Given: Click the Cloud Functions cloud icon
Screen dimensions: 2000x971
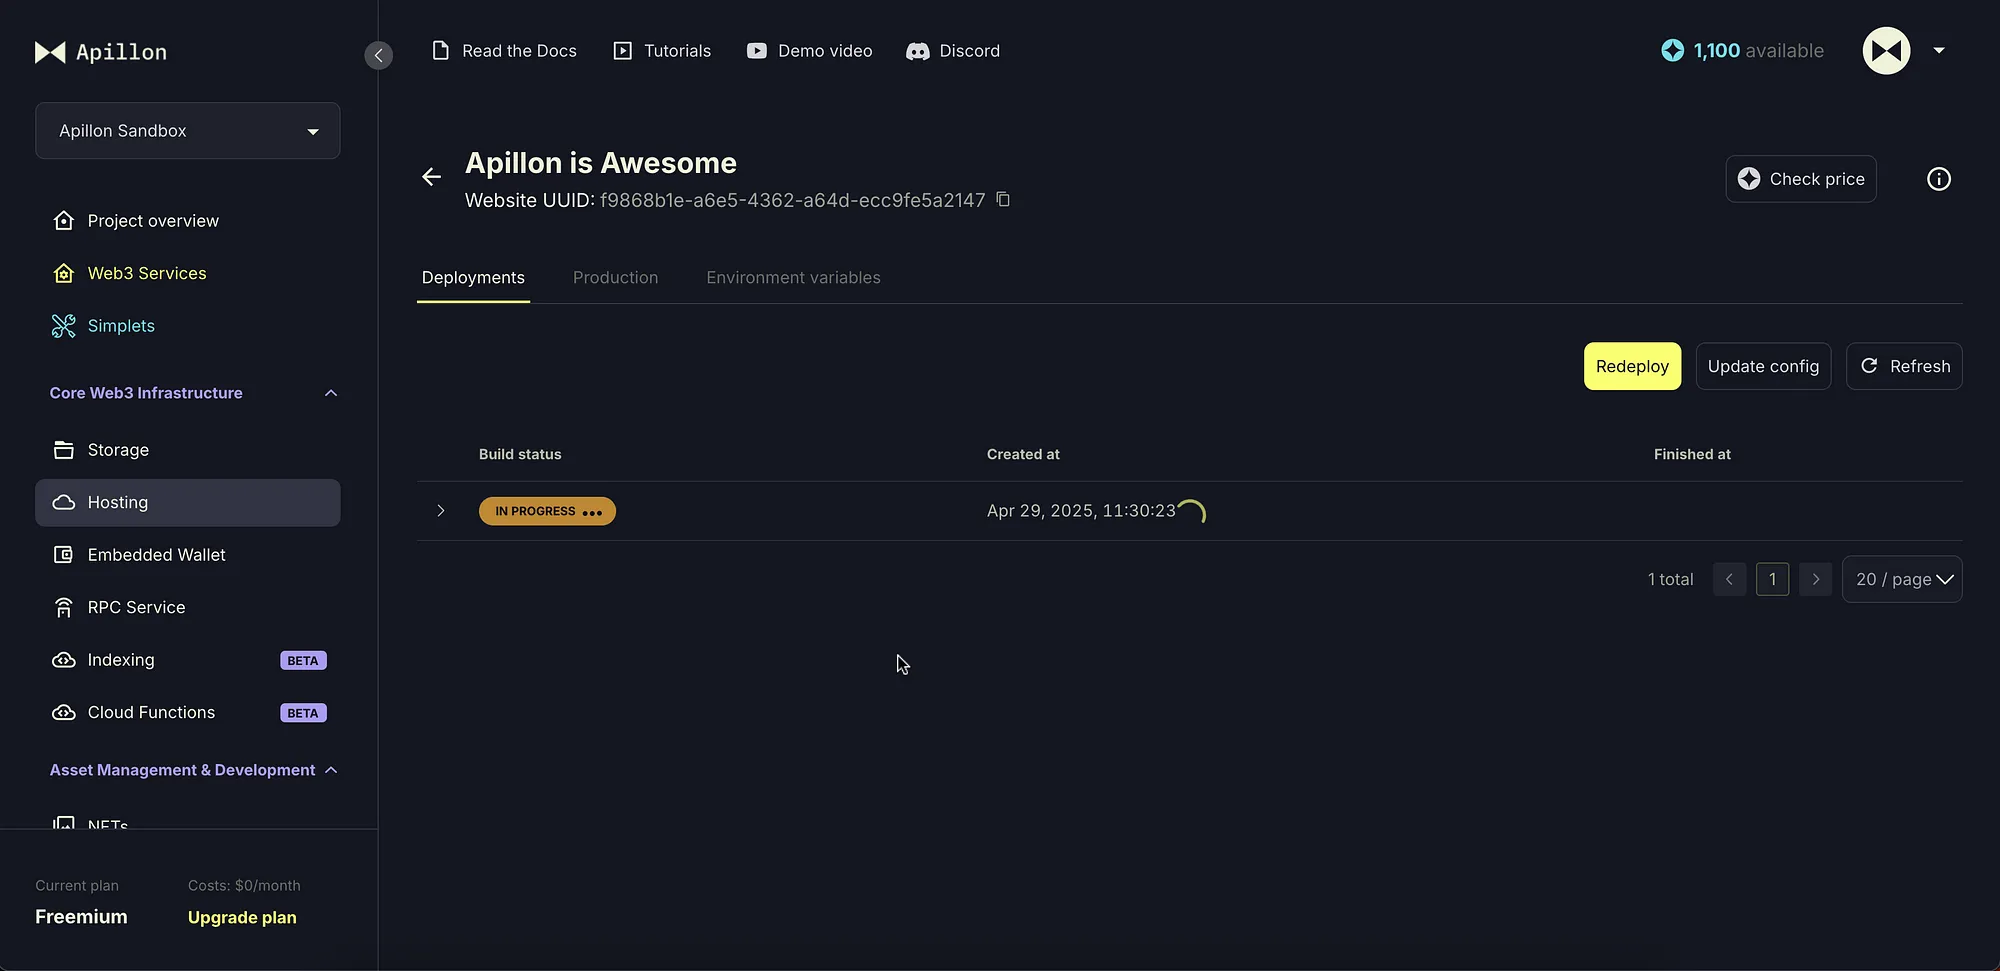Looking at the screenshot, I should [x=64, y=713].
